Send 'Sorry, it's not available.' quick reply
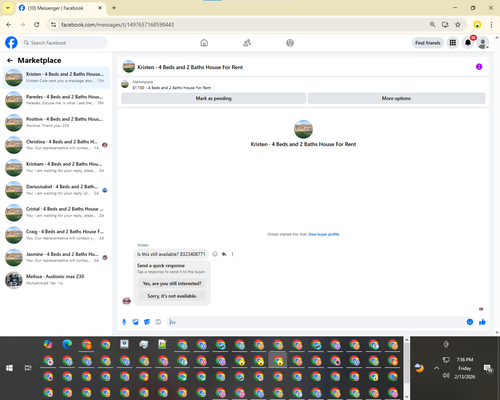The height and width of the screenshot is (400, 500). click(172, 296)
